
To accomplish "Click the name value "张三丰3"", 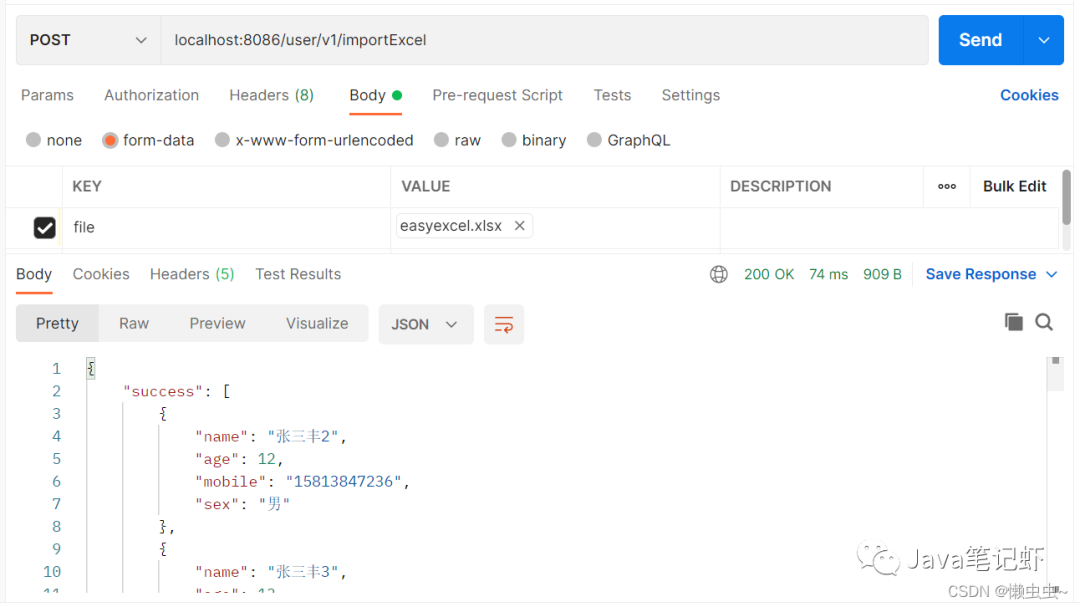I will click(x=303, y=573).
